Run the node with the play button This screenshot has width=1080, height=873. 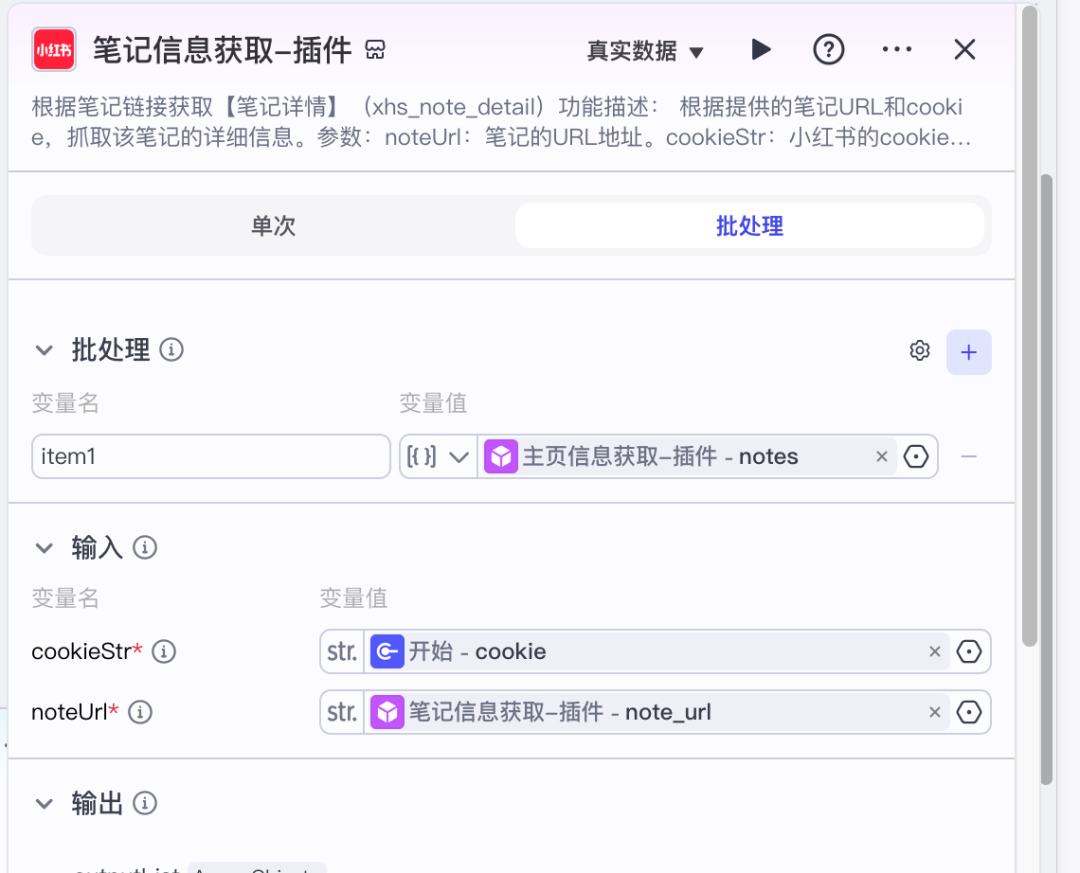760,50
